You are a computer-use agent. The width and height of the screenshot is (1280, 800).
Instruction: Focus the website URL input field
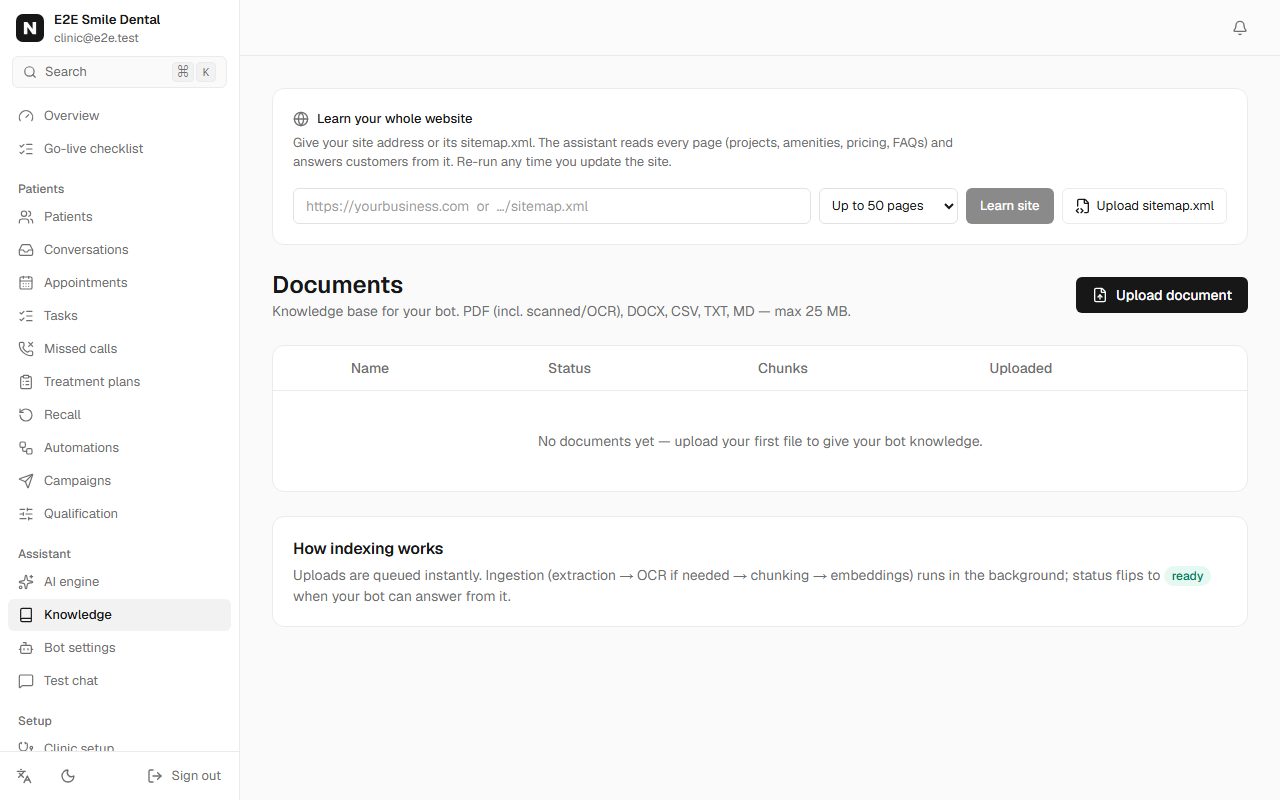(552, 206)
